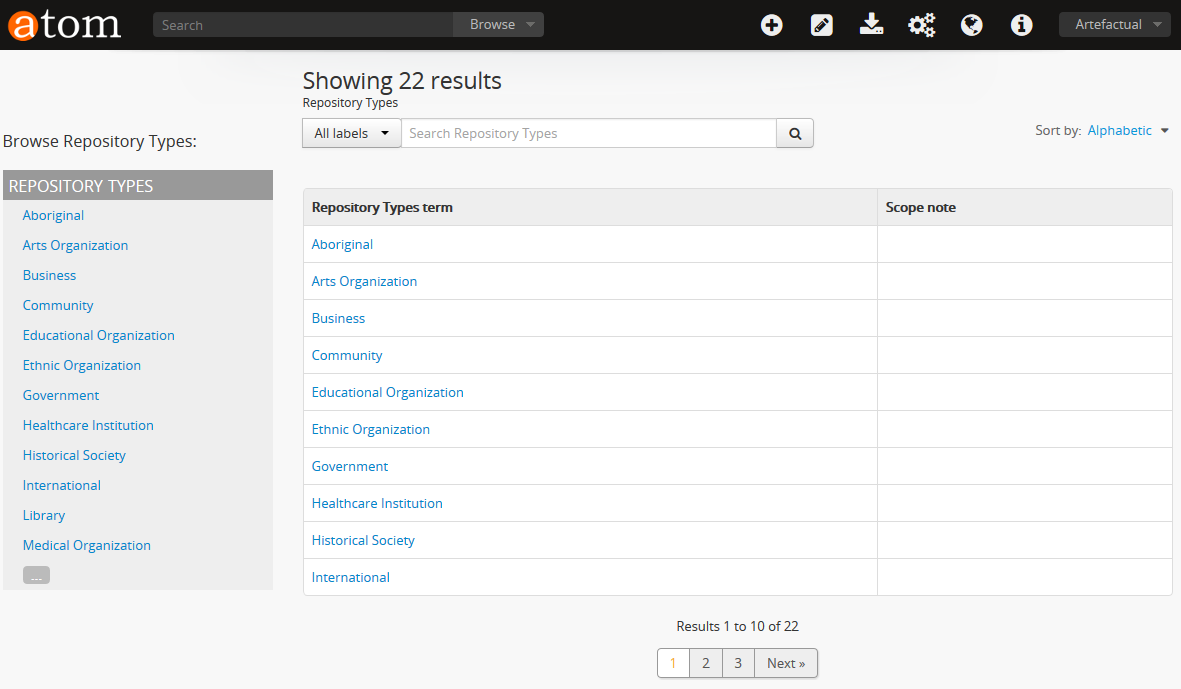Select Medical Organization in sidebar list
Image resolution: width=1181 pixels, height=689 pixels.
click(87, 545)
